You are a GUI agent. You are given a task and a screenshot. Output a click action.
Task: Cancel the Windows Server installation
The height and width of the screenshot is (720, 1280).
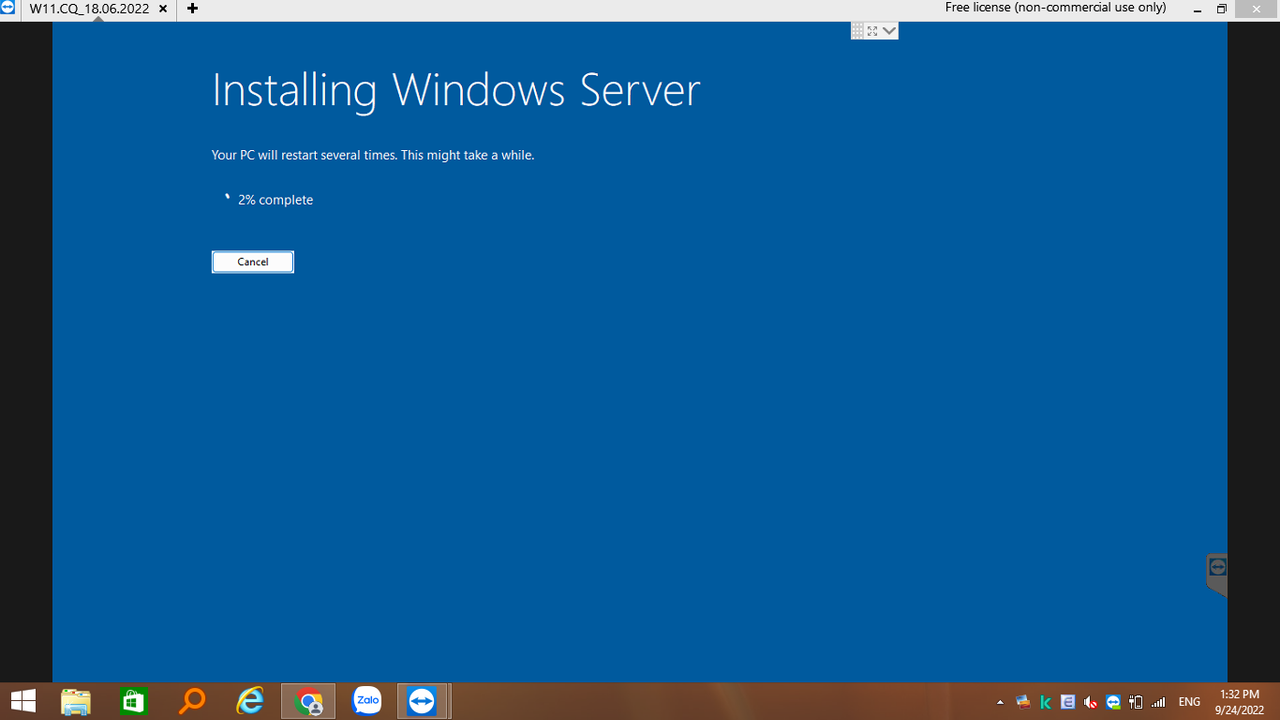[253, 262]
